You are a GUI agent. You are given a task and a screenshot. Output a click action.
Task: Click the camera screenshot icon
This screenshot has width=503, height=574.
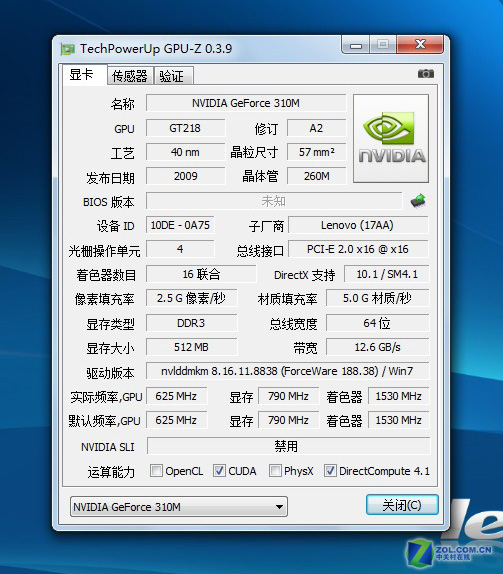pyautogui.click(x=425, y=74)
